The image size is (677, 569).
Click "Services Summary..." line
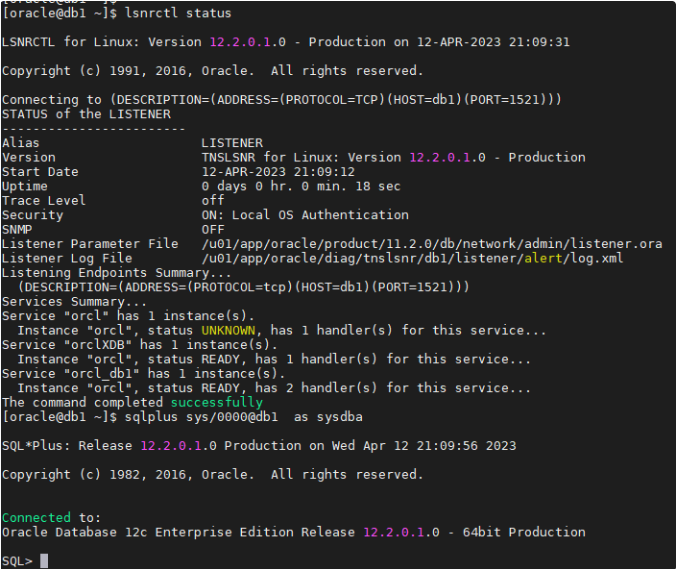click(74, 302)
